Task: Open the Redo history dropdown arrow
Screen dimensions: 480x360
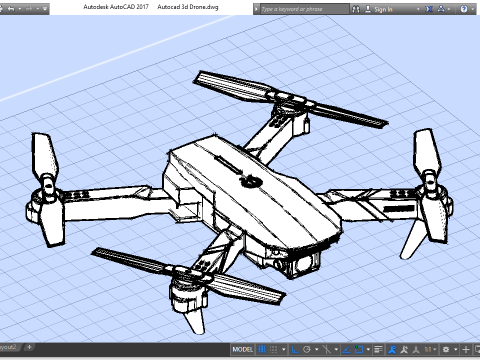Action: [x=37, y=9]
